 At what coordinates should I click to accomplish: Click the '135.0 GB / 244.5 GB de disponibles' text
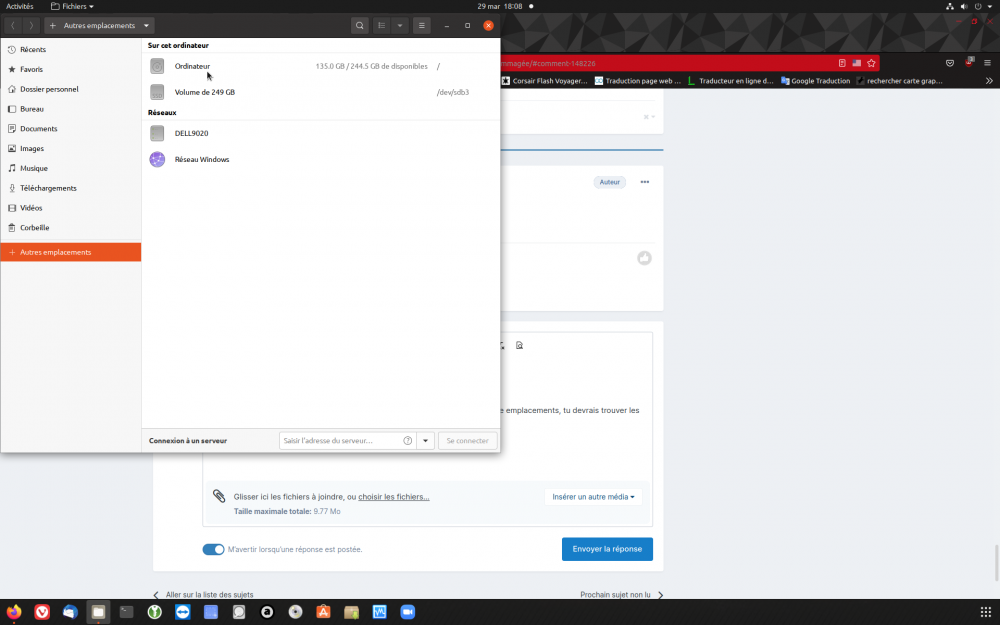(x=371, y=66)
